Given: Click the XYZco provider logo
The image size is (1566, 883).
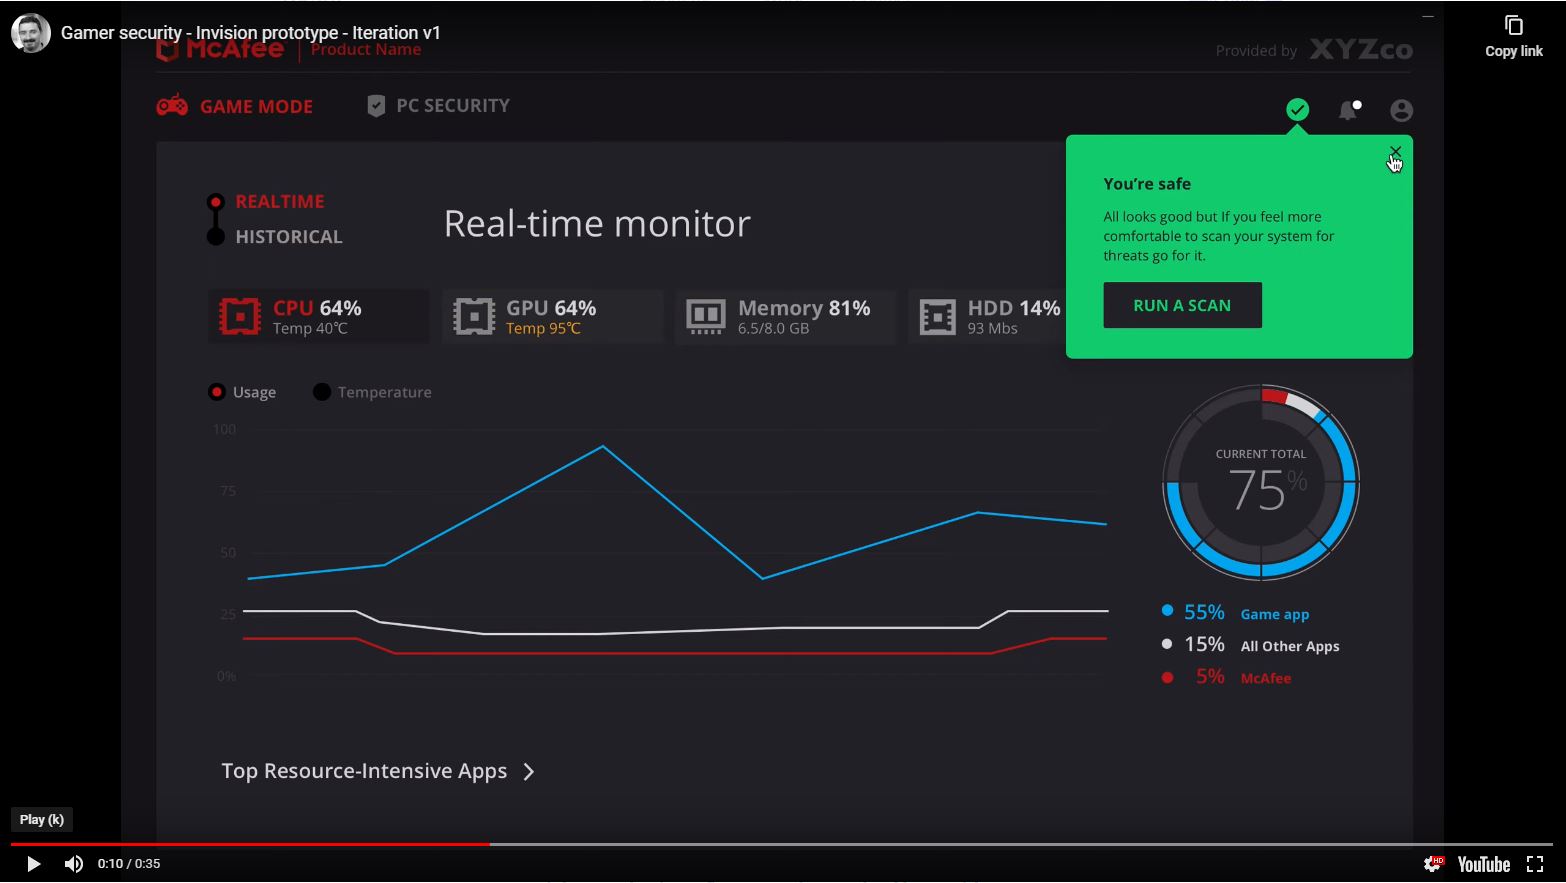Looking at the screenshot, I should click(x=1361, y=49).
